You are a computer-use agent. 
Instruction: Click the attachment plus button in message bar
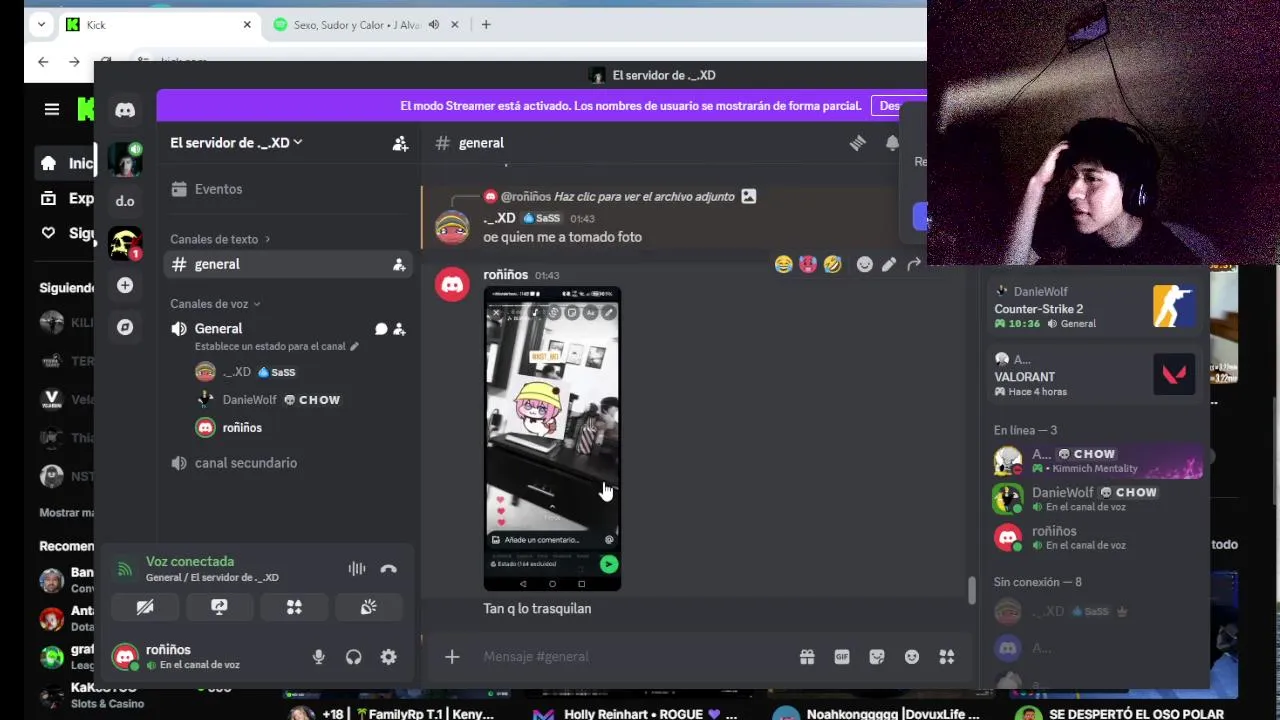click(452, 657)
